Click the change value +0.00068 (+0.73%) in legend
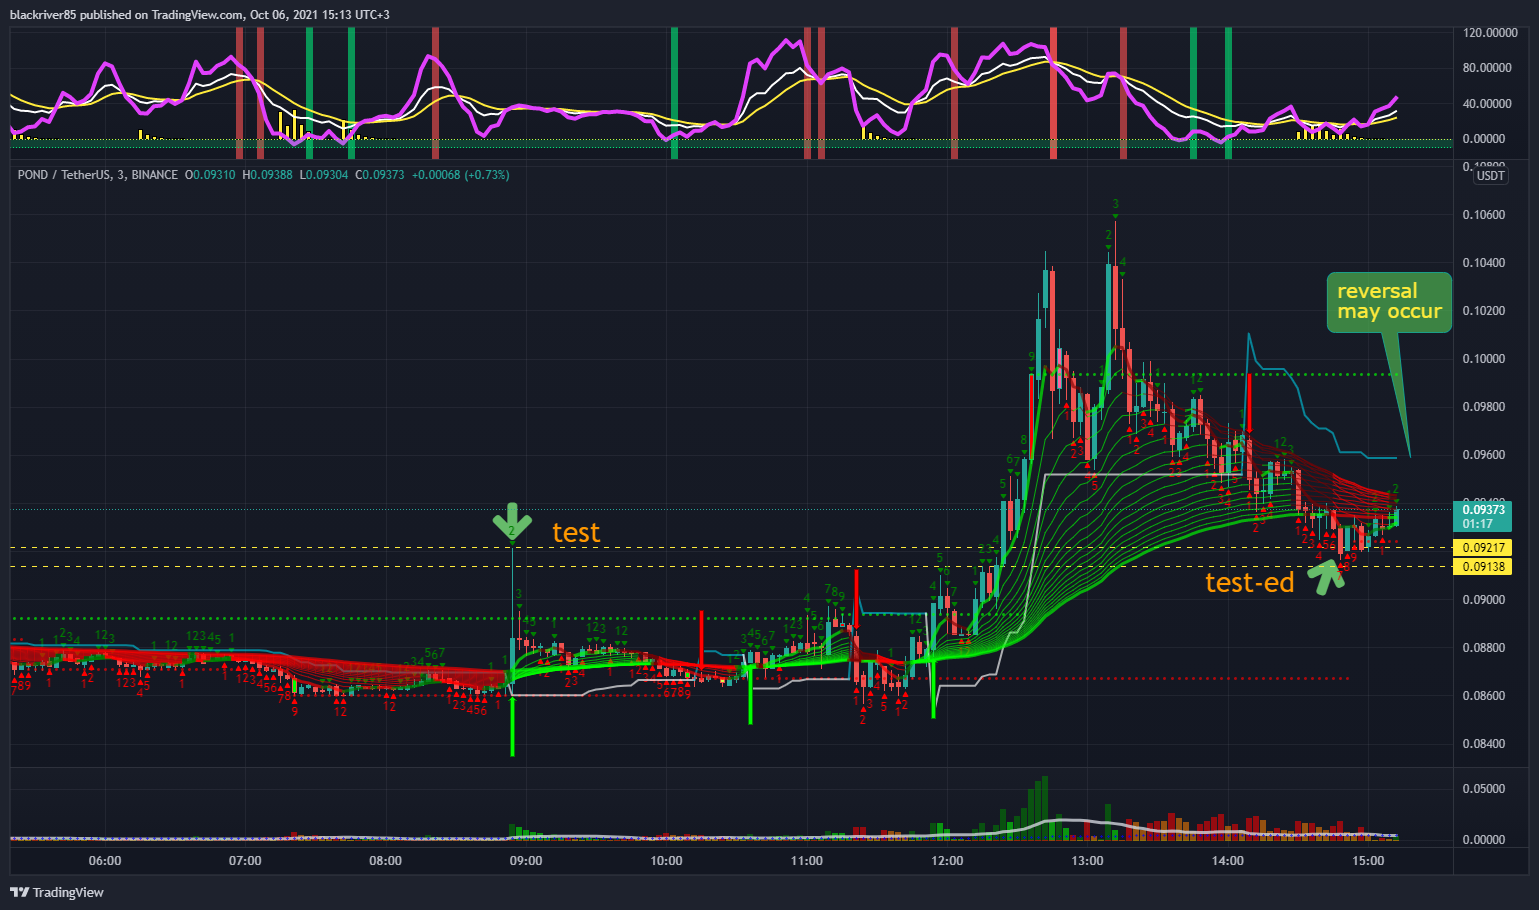Screen dimensions: 1539x910 coord(460,175)
